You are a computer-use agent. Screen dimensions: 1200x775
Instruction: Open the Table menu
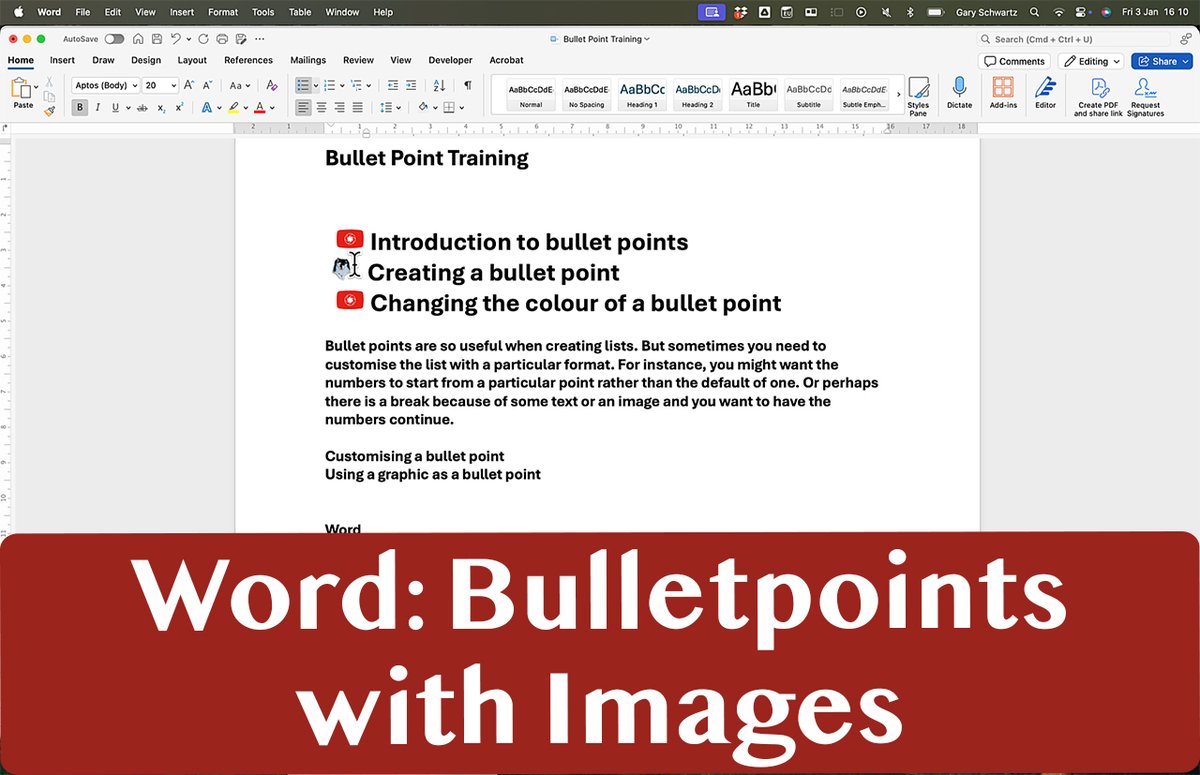[x=299, y=12]
